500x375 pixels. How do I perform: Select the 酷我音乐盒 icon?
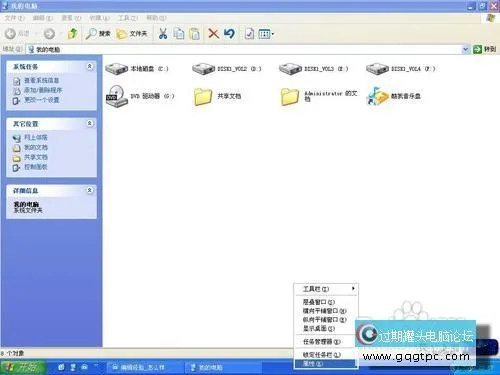394,96
